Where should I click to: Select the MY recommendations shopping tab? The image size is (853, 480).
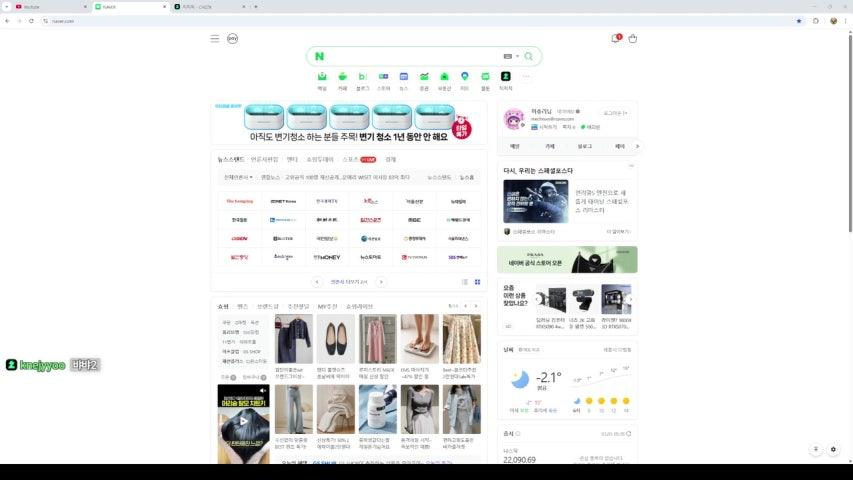(x=327, y=306)
